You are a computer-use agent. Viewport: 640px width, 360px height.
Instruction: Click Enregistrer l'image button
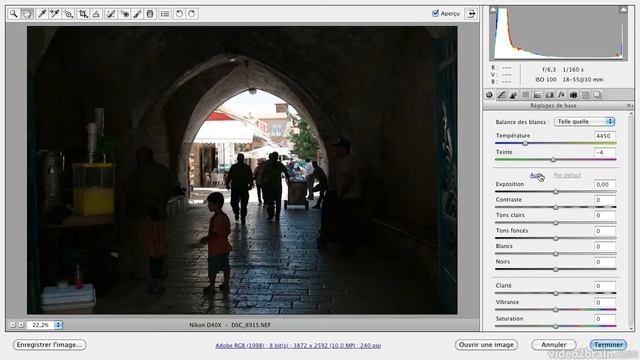(49, 345)
